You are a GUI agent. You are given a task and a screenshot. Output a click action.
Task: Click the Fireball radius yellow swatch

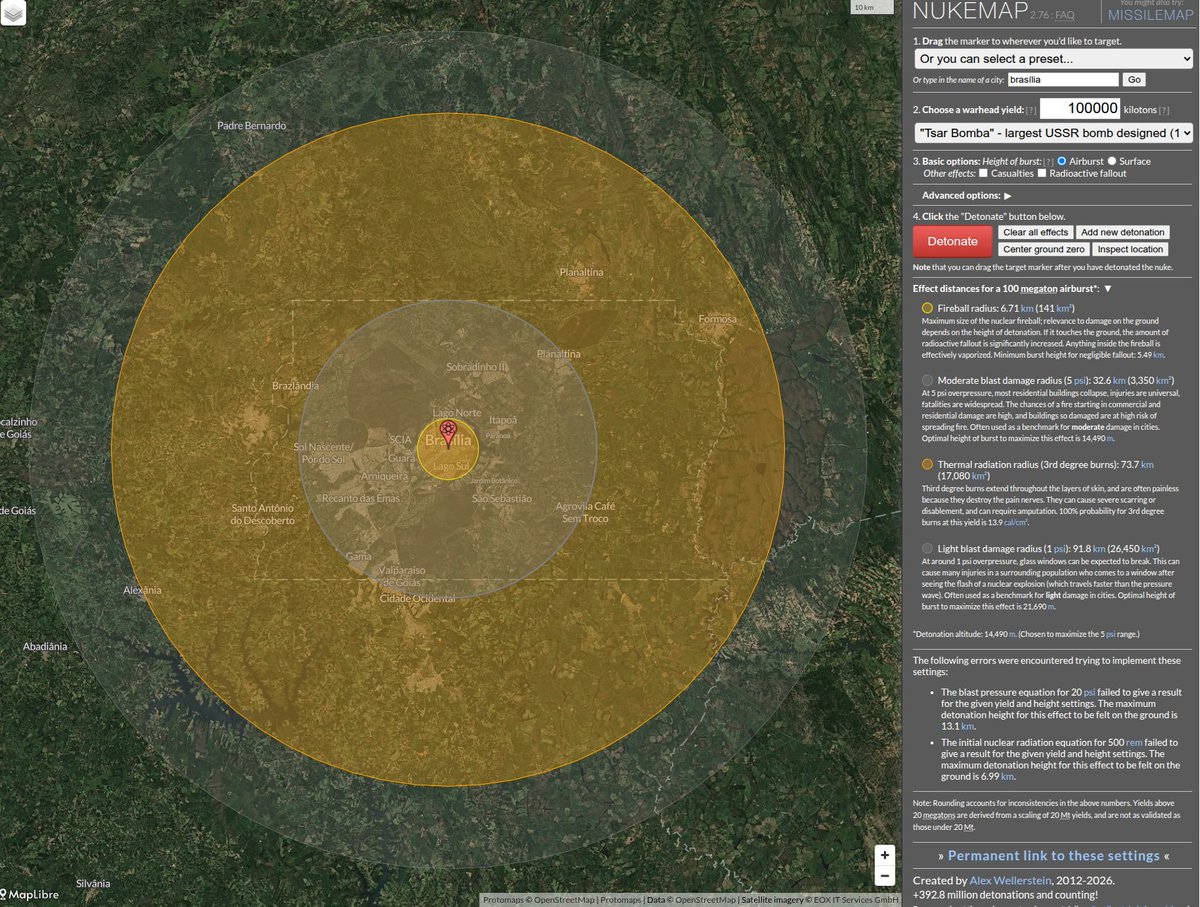tap(927, 308)
